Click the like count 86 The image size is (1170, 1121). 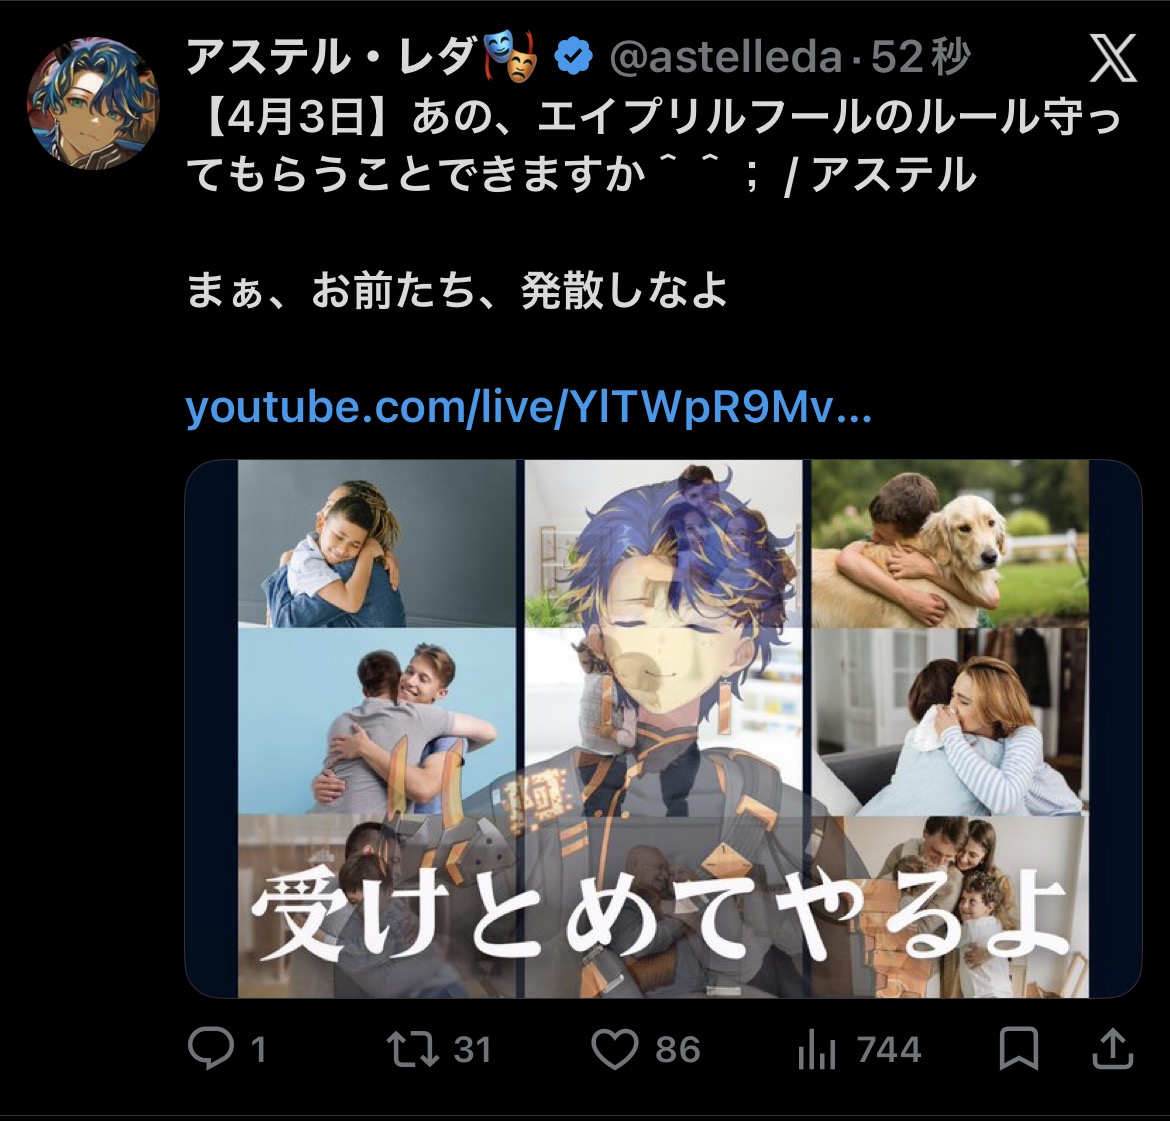tap(678, 1049)
